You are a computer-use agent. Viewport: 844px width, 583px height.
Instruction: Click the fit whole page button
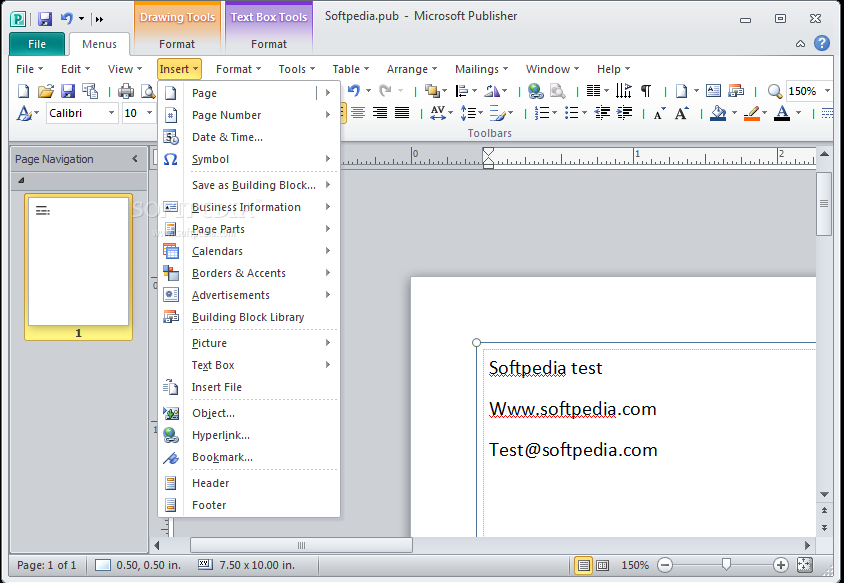[x=805, y=565]
